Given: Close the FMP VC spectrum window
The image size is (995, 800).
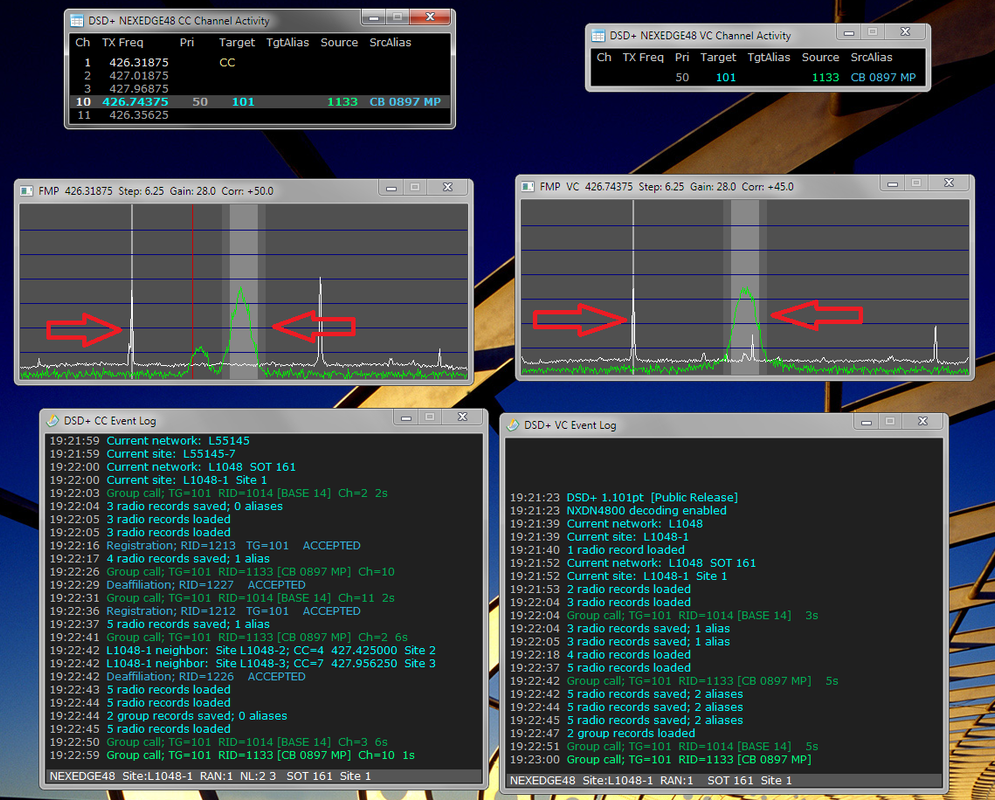Looking at the screenshot, I should 949,183.
